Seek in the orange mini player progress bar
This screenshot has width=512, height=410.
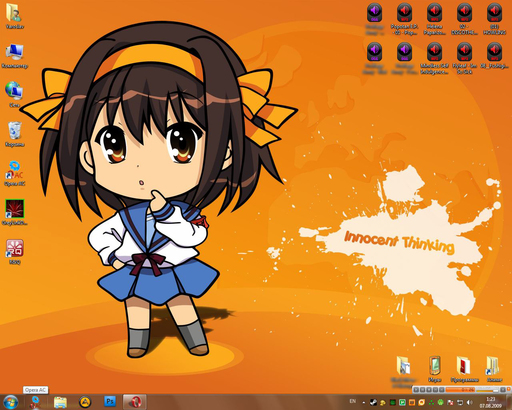[x=460, y=390]
